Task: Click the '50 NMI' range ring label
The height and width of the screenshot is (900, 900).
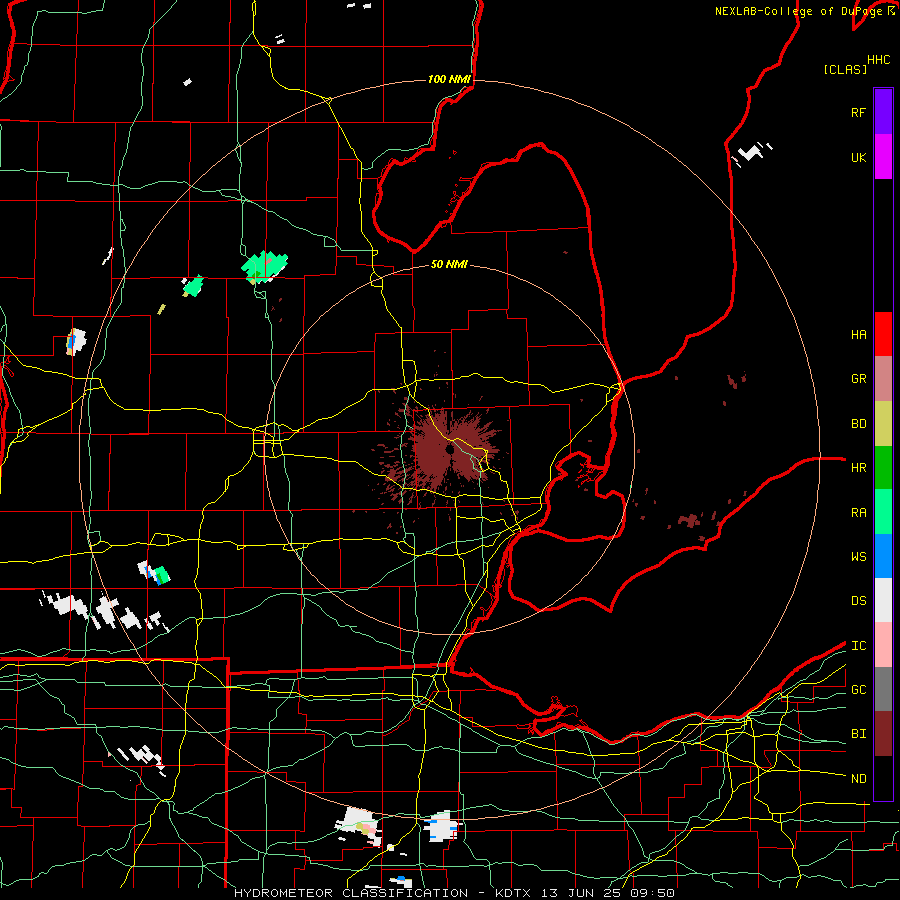Action: click(x=449, y=264)
